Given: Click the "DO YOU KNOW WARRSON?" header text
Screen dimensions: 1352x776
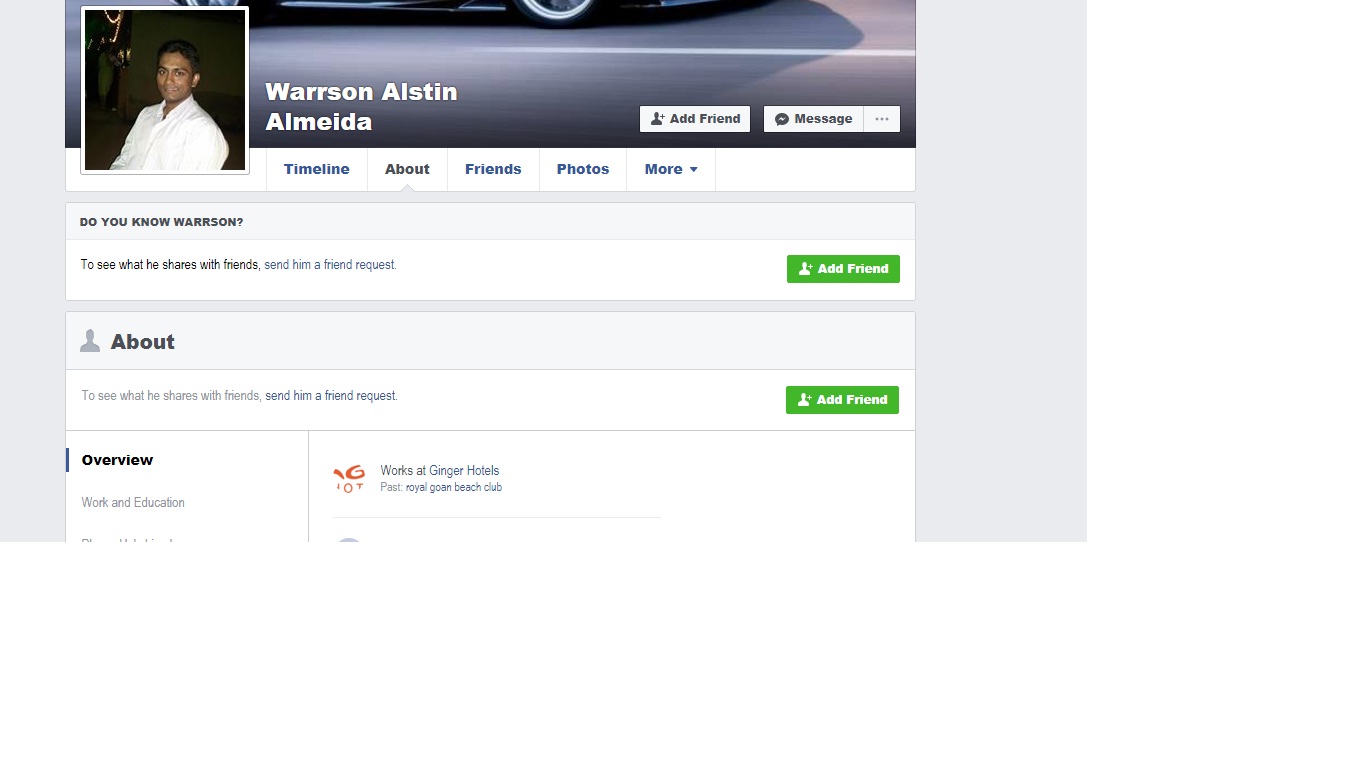Looking at the screenshot, I should point(162,222).
